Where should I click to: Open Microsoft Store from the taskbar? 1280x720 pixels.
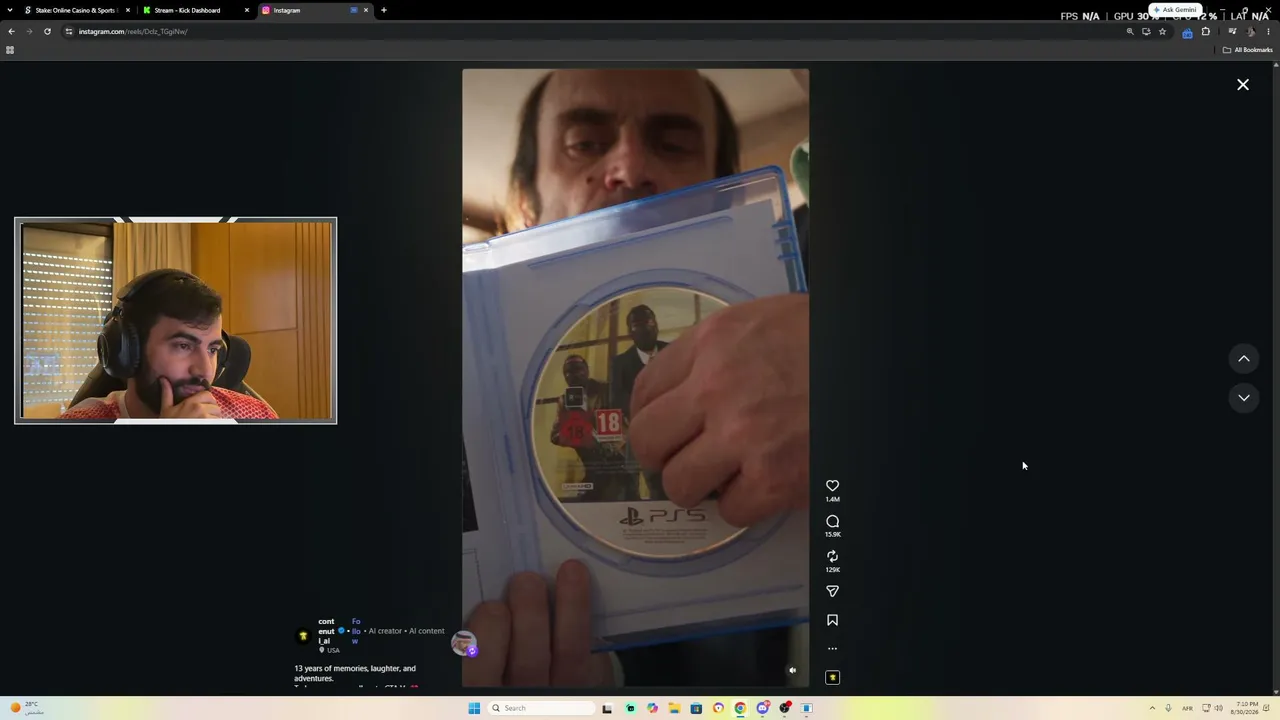696,708
